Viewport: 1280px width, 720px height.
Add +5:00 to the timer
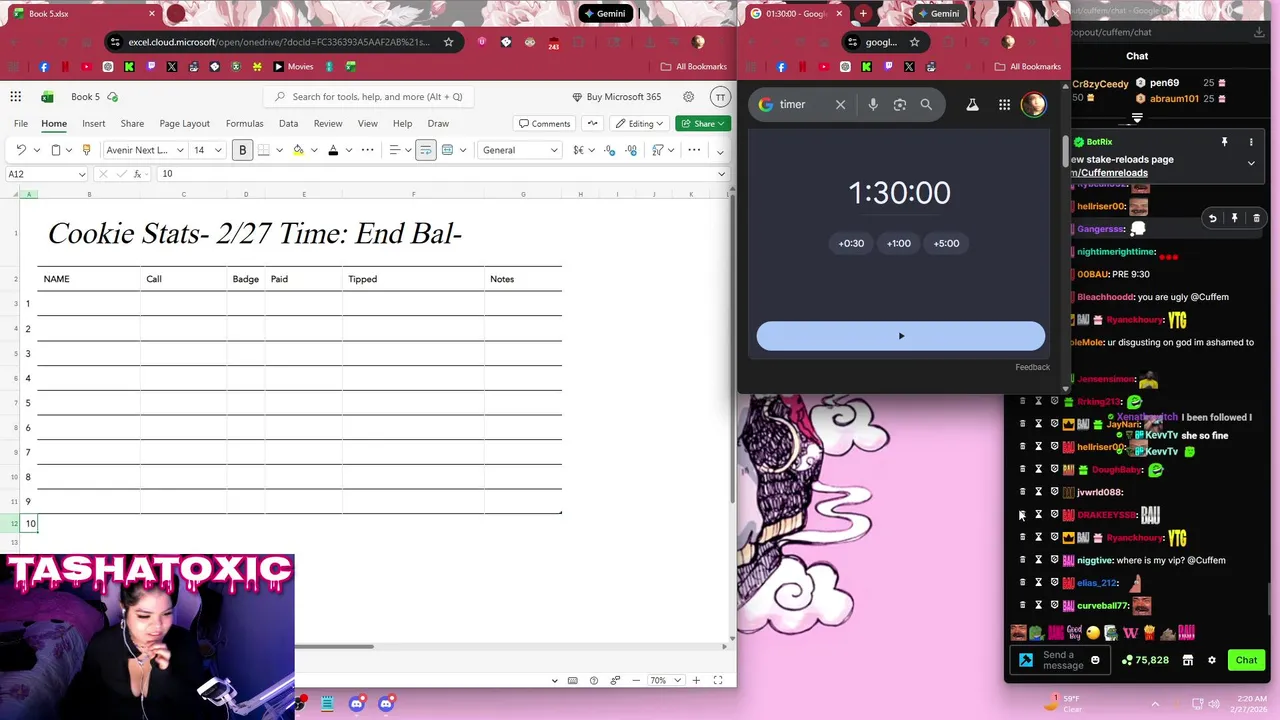click(946, 243)
